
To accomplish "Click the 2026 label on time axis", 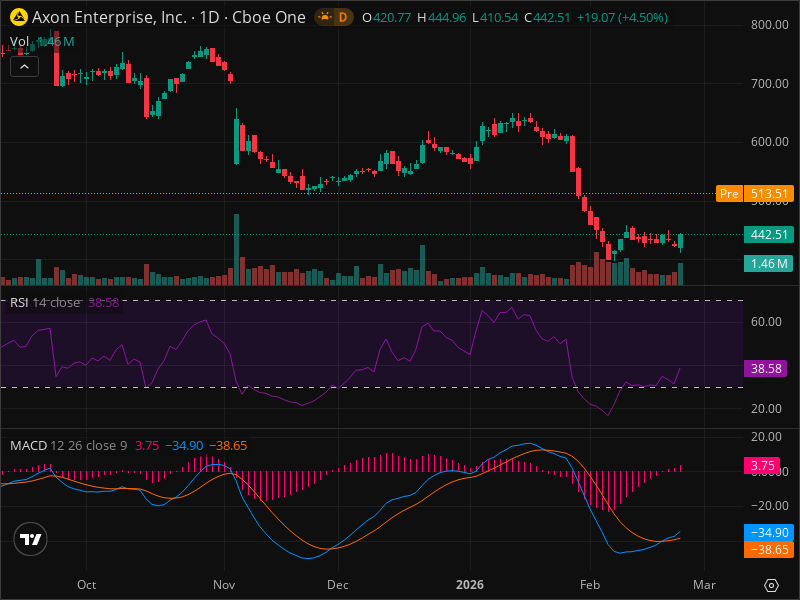I will pyautogui.click(x=470, y=585).
